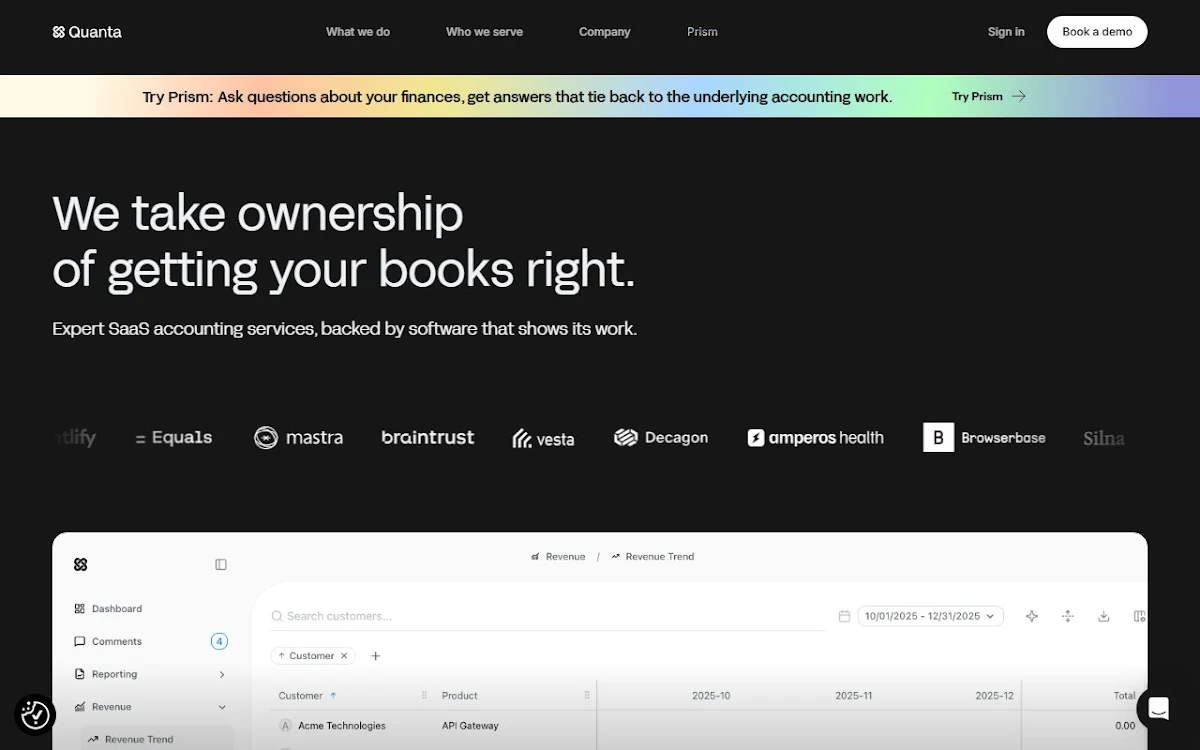Click the columns layout icon in toolbar
This screenshot has width=1200, height=750.
click(1140, 616)
